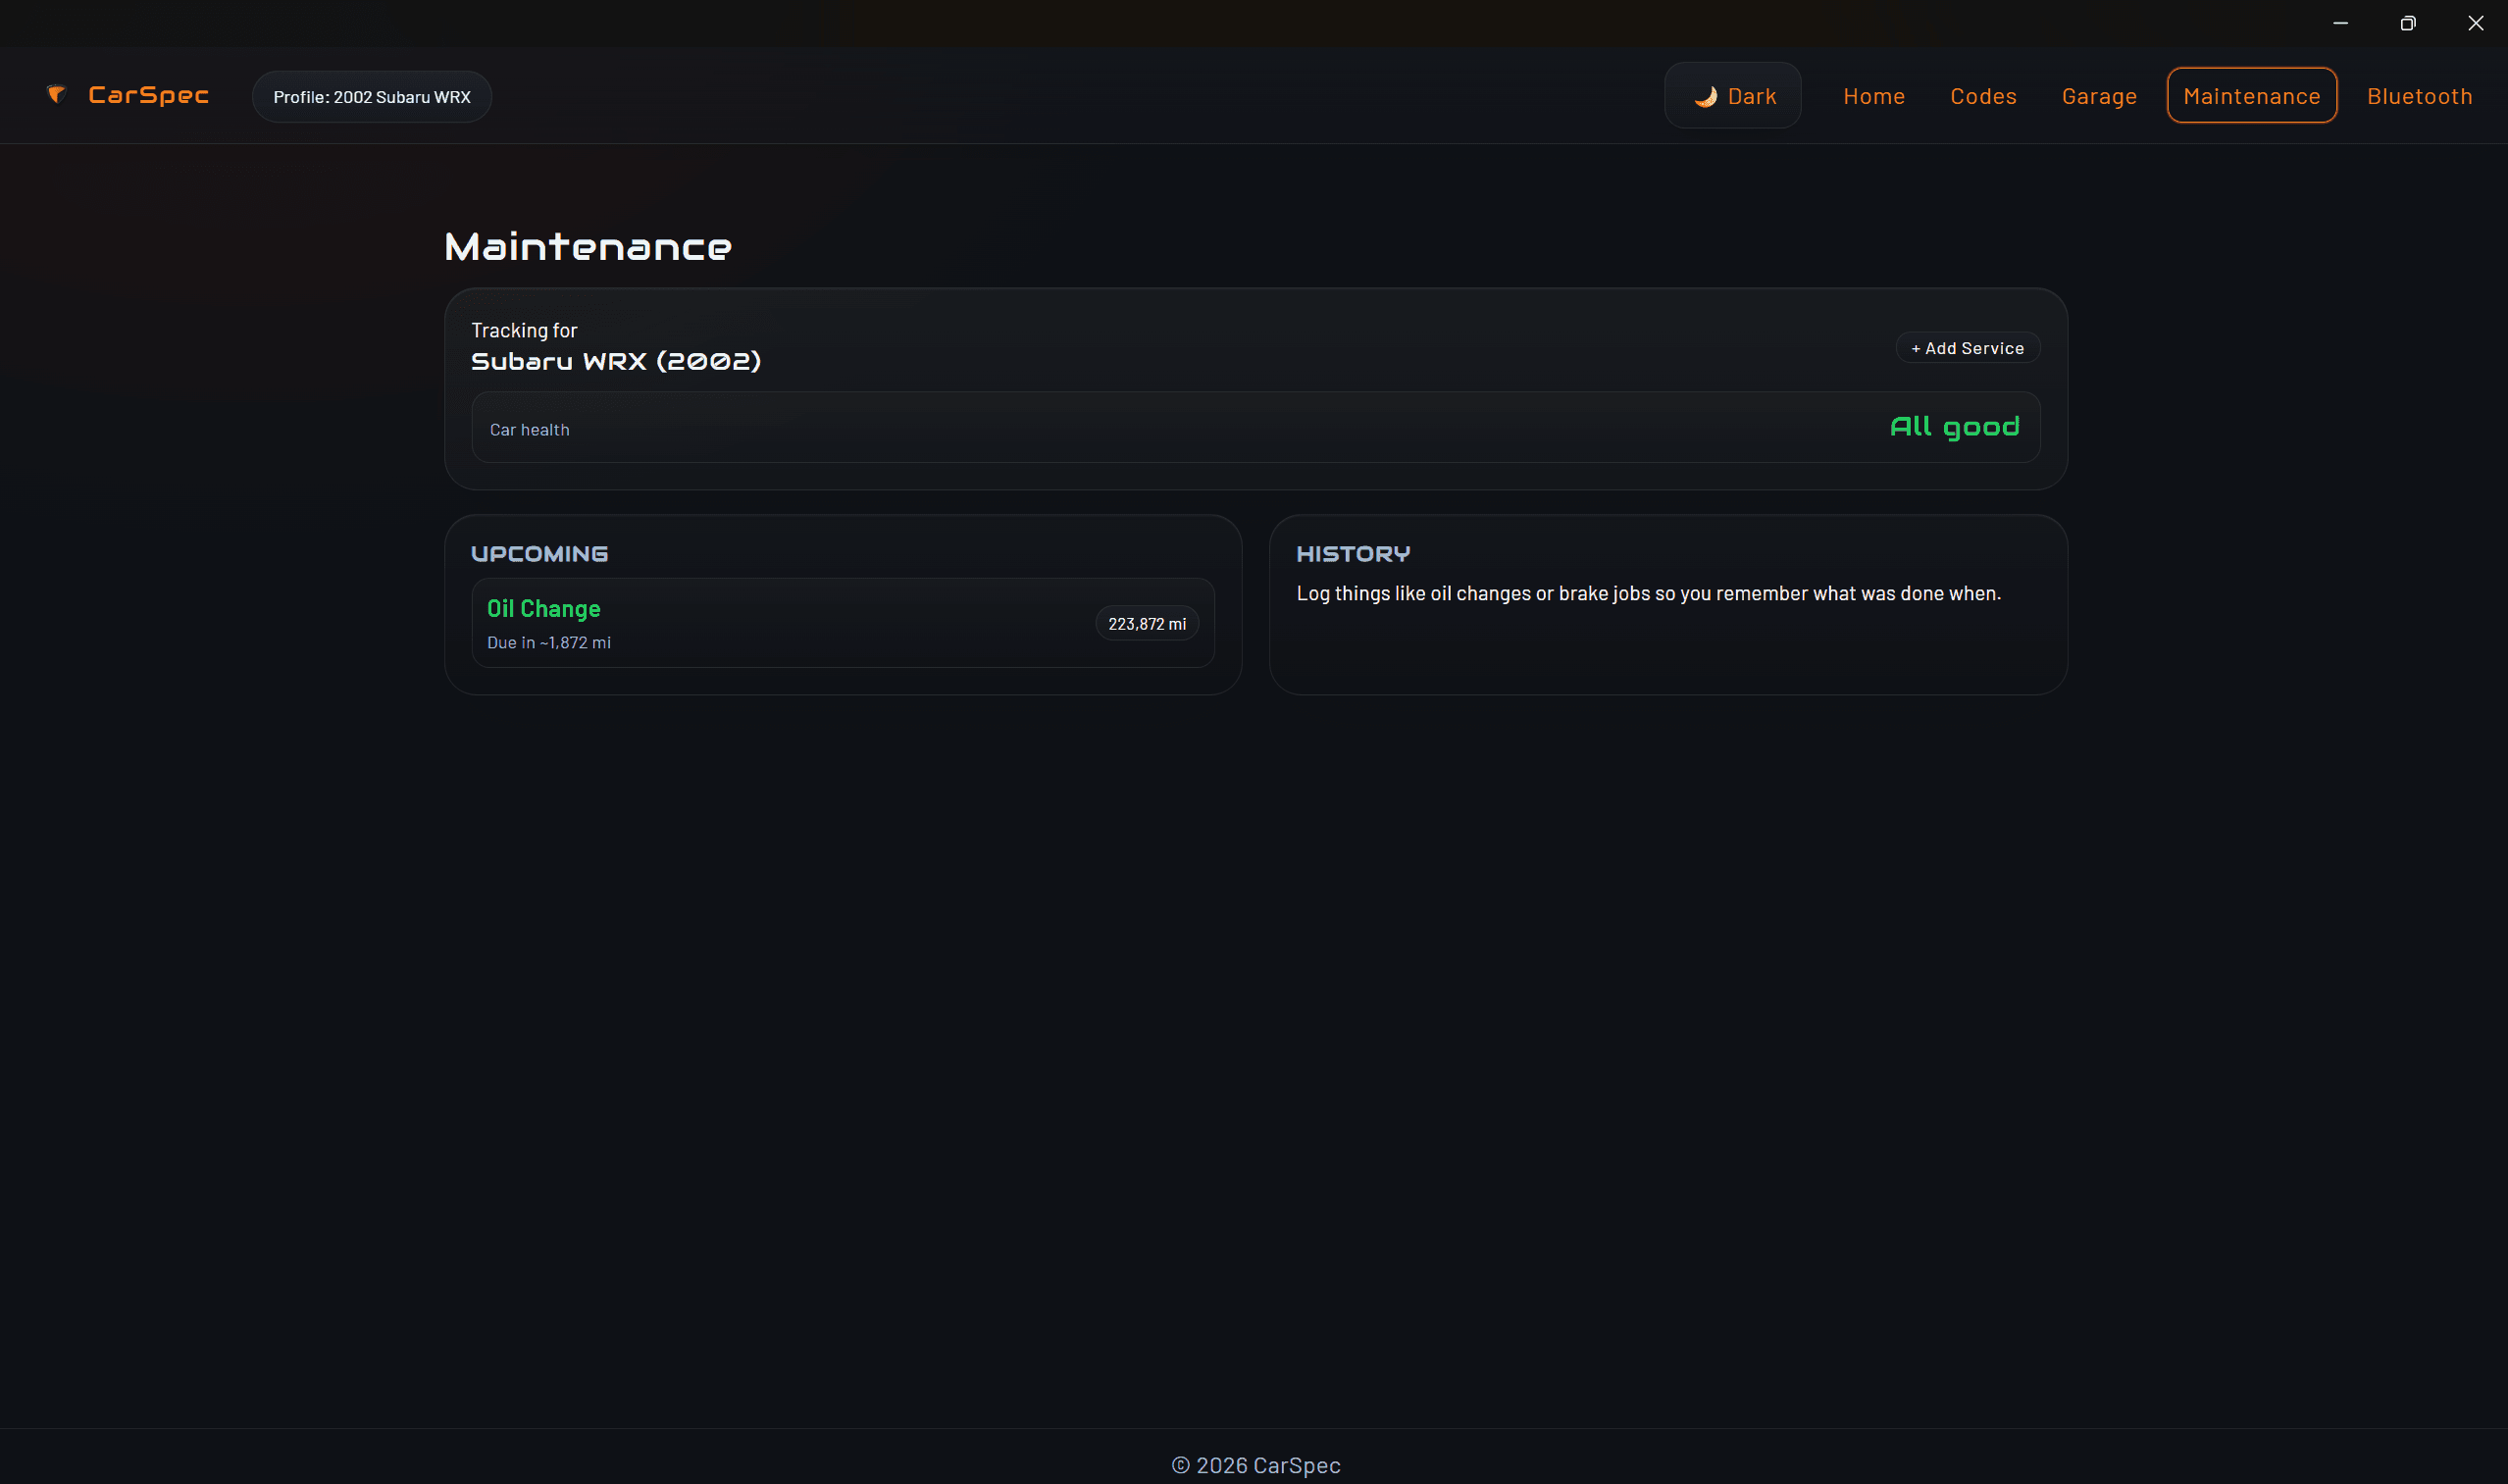Click the + Add Service button
This screenshot has width=2508, height=1484.
(1967, 348)
